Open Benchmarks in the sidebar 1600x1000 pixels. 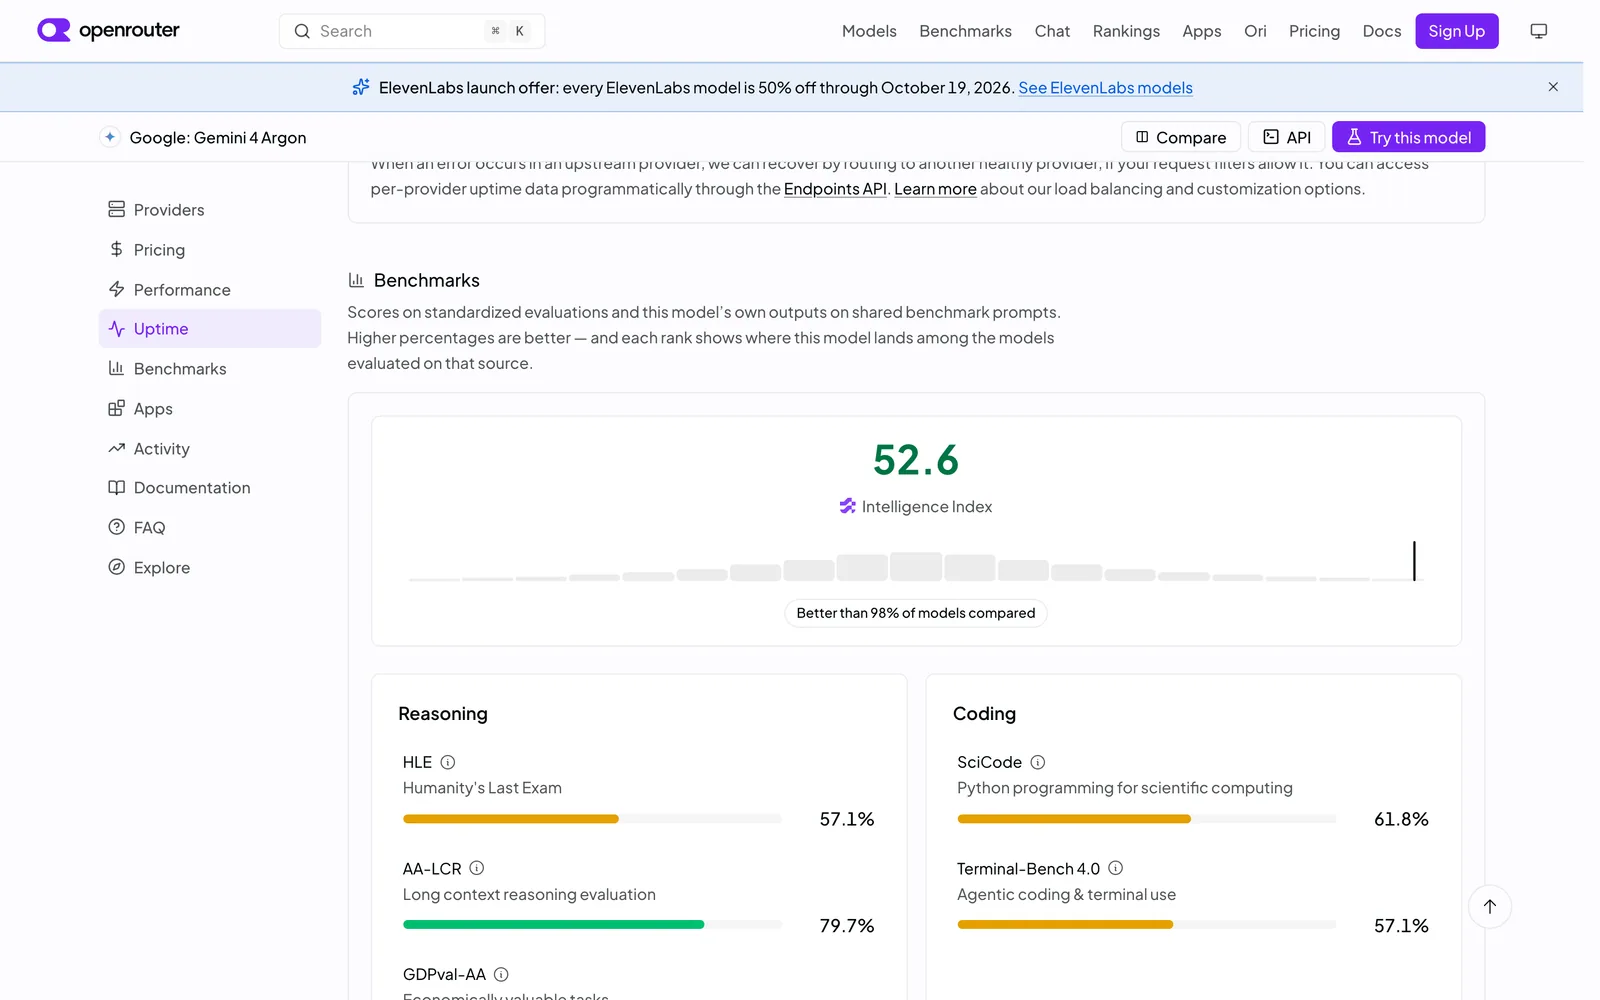[210, 369]
